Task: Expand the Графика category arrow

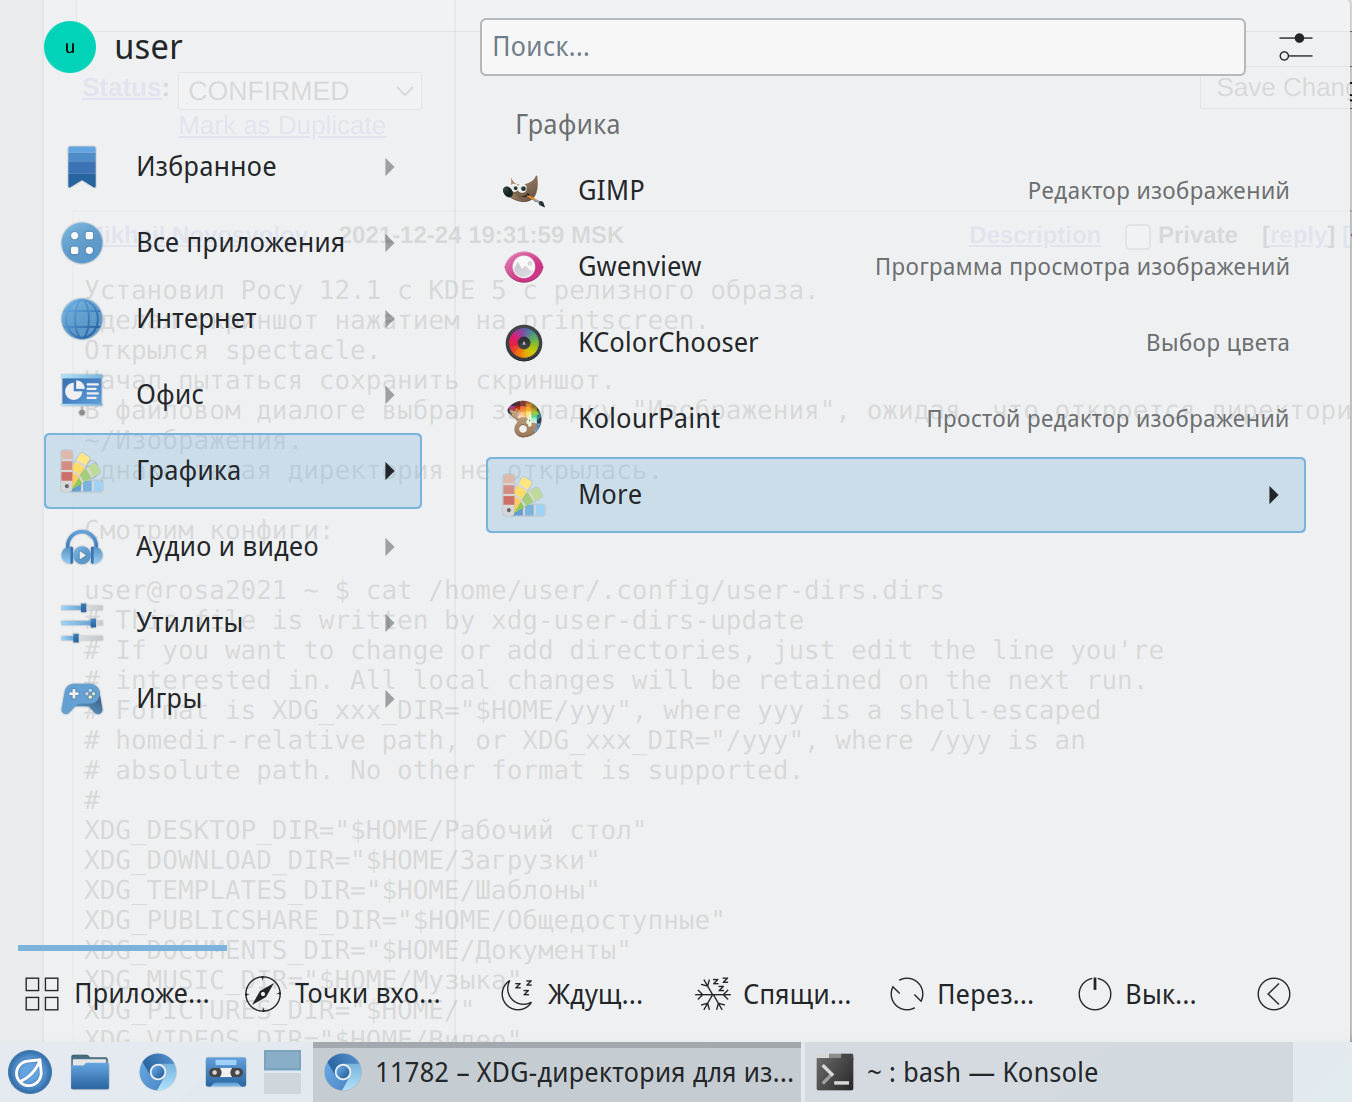Action: [x=390, y=471]
